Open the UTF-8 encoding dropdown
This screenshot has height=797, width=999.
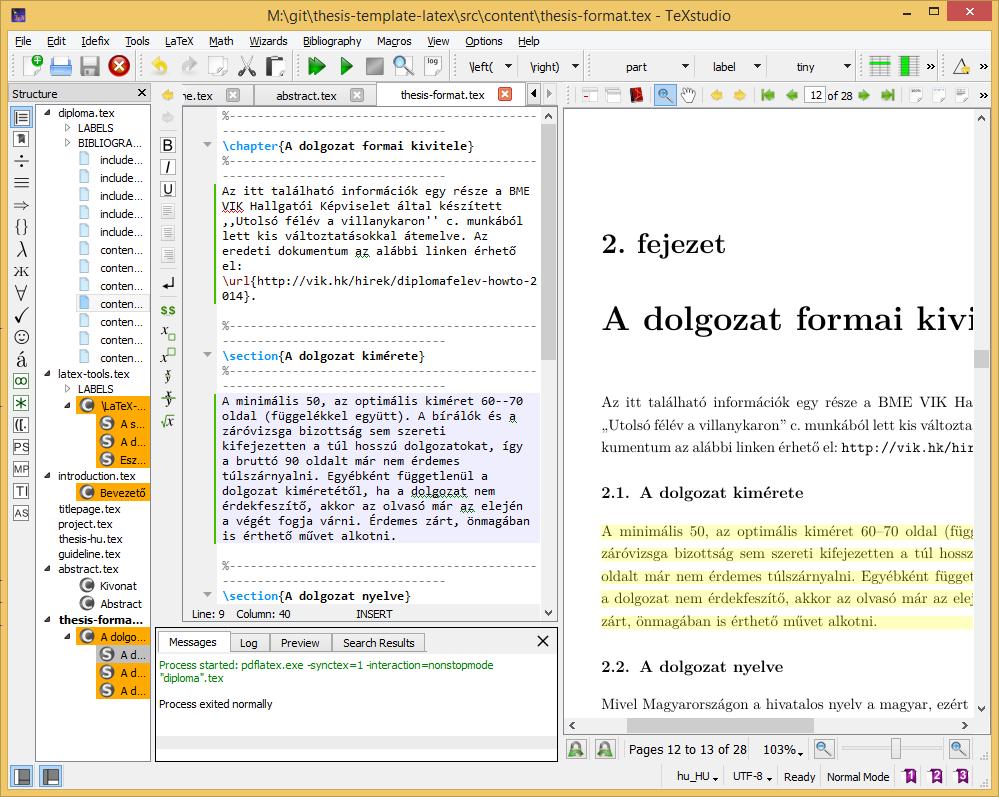[752, 777]
